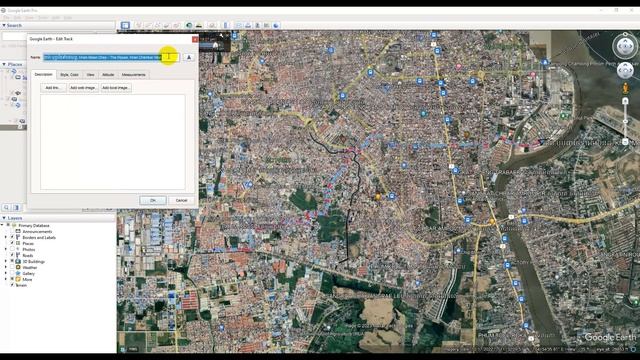
Task: Zoom out with the minus button on the map
Action: click(625, 142)
